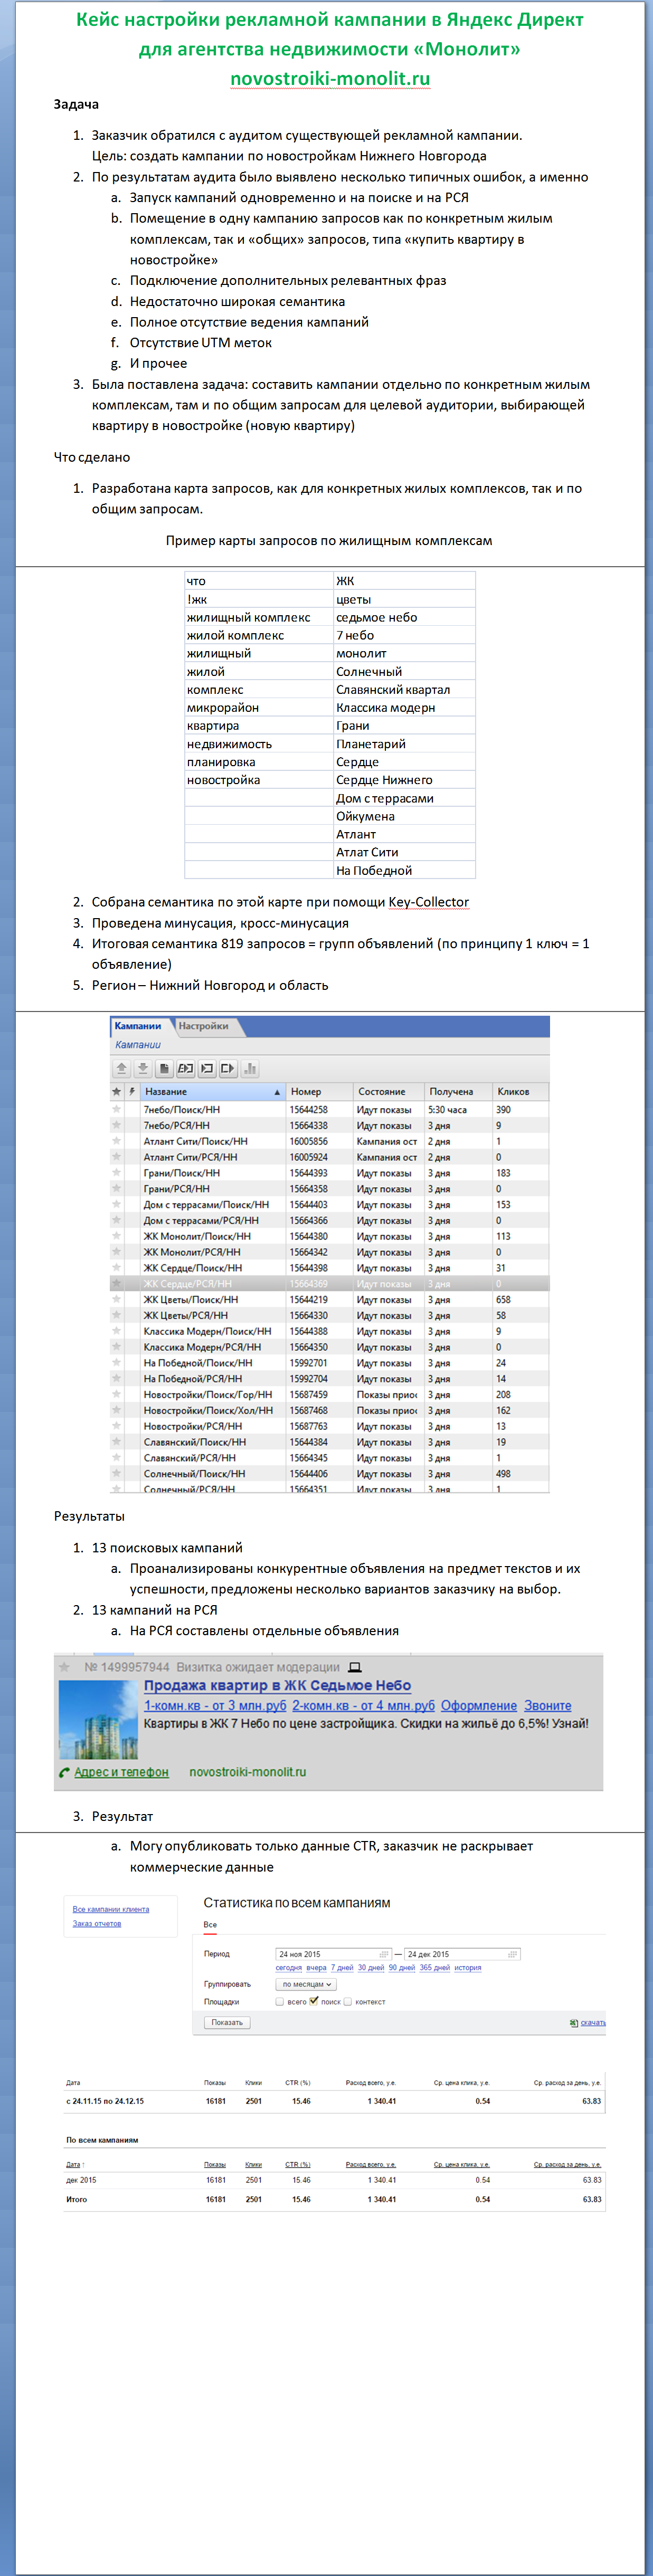Screen dimensions: 653x2576
Task: Click the Получена column header
Action: [x=458, y=1092]
